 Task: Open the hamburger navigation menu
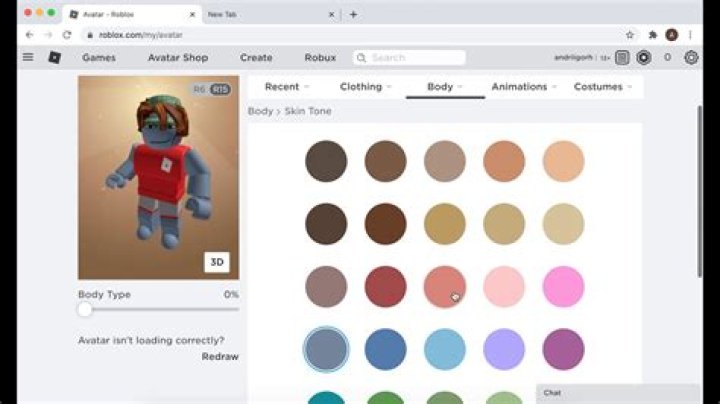point(28,58)
